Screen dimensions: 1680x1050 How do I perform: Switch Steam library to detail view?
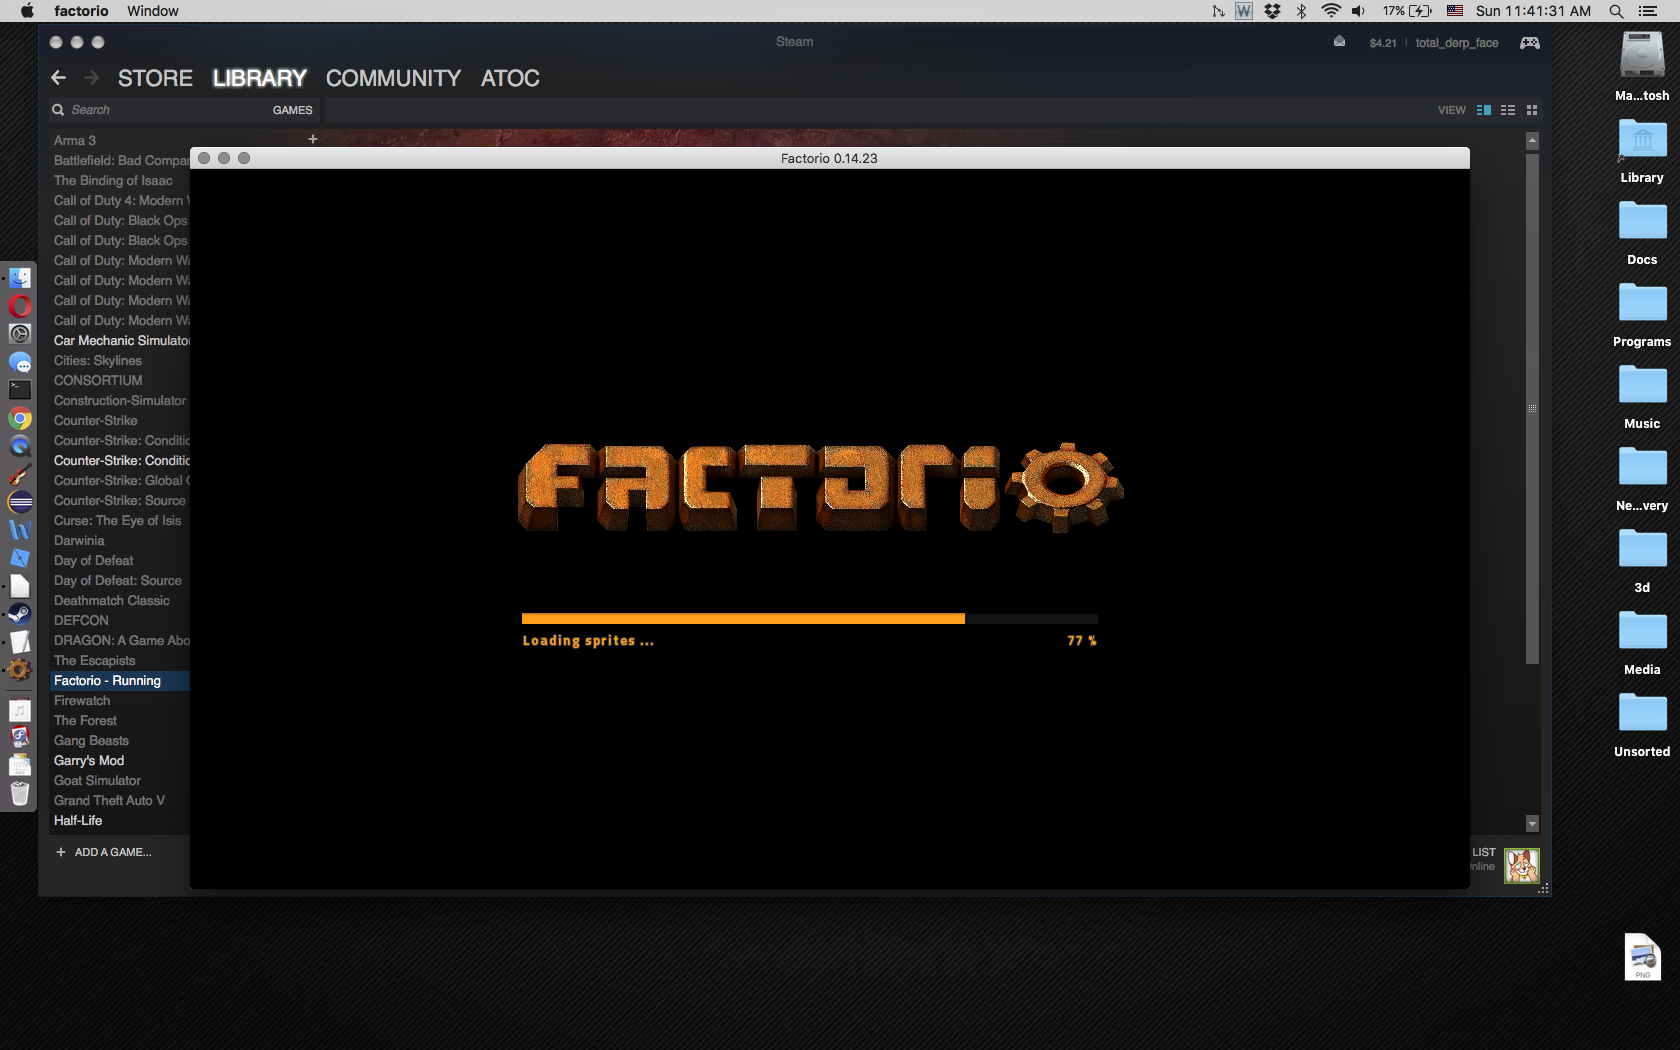pyautogui.click(x=1484, y=110)
